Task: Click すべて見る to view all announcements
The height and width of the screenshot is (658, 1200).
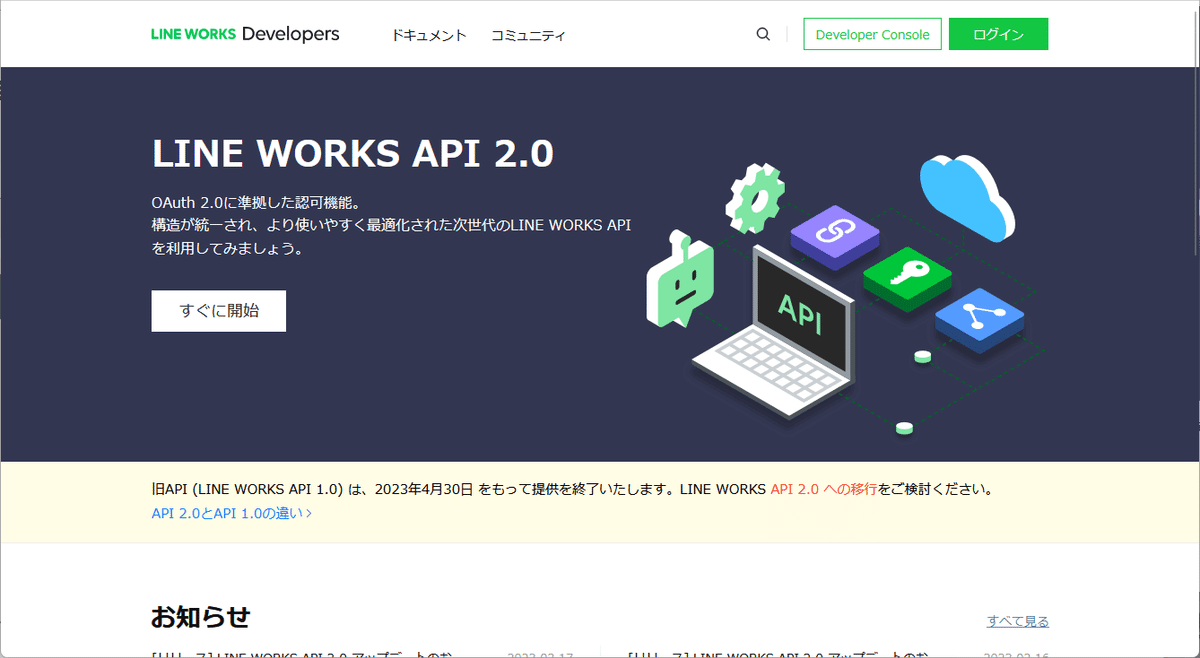Action: (x=1017, y=620)
